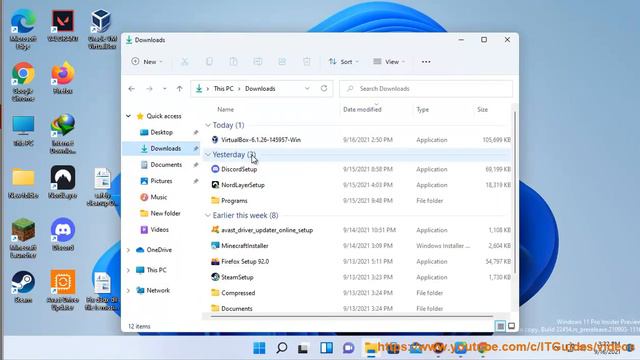640x360 pixels.
Task: Click the Delete trash icon in toolbar
Action: point(307,62)
